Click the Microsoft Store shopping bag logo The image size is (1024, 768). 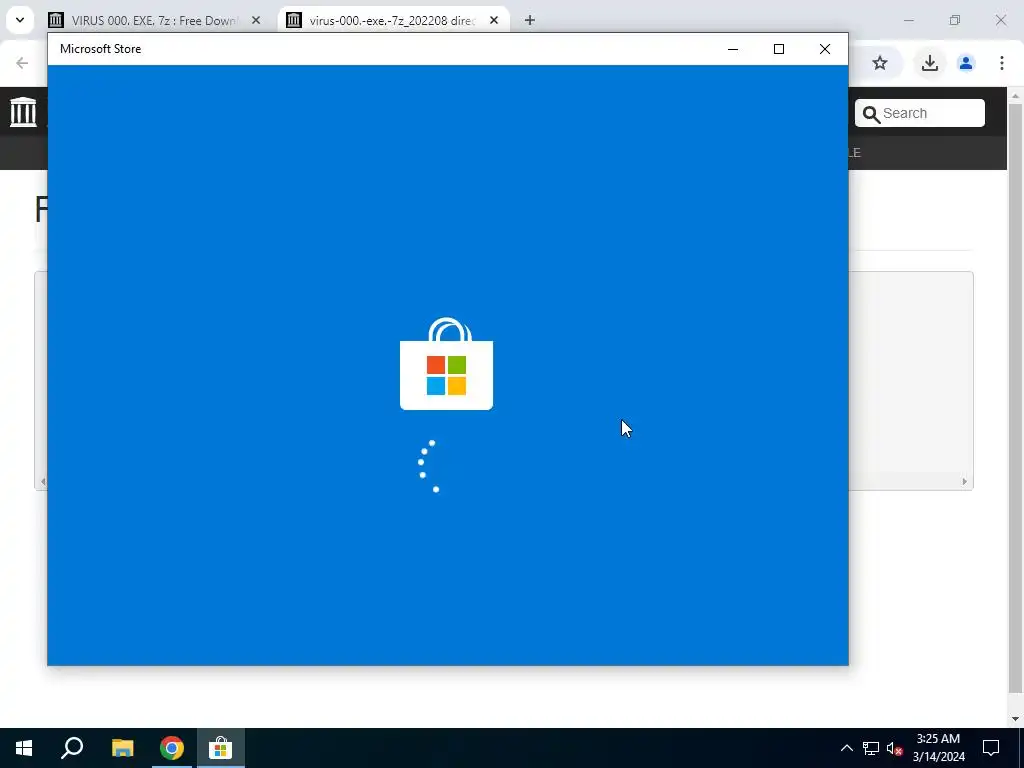pyautogui.click(x=447, y=364)
